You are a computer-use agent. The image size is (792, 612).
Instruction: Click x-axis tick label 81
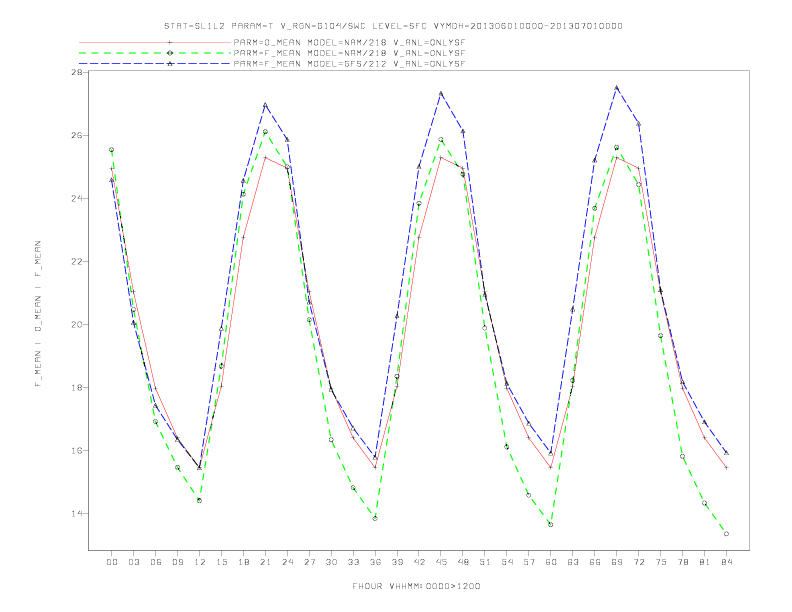coord(705,562)
